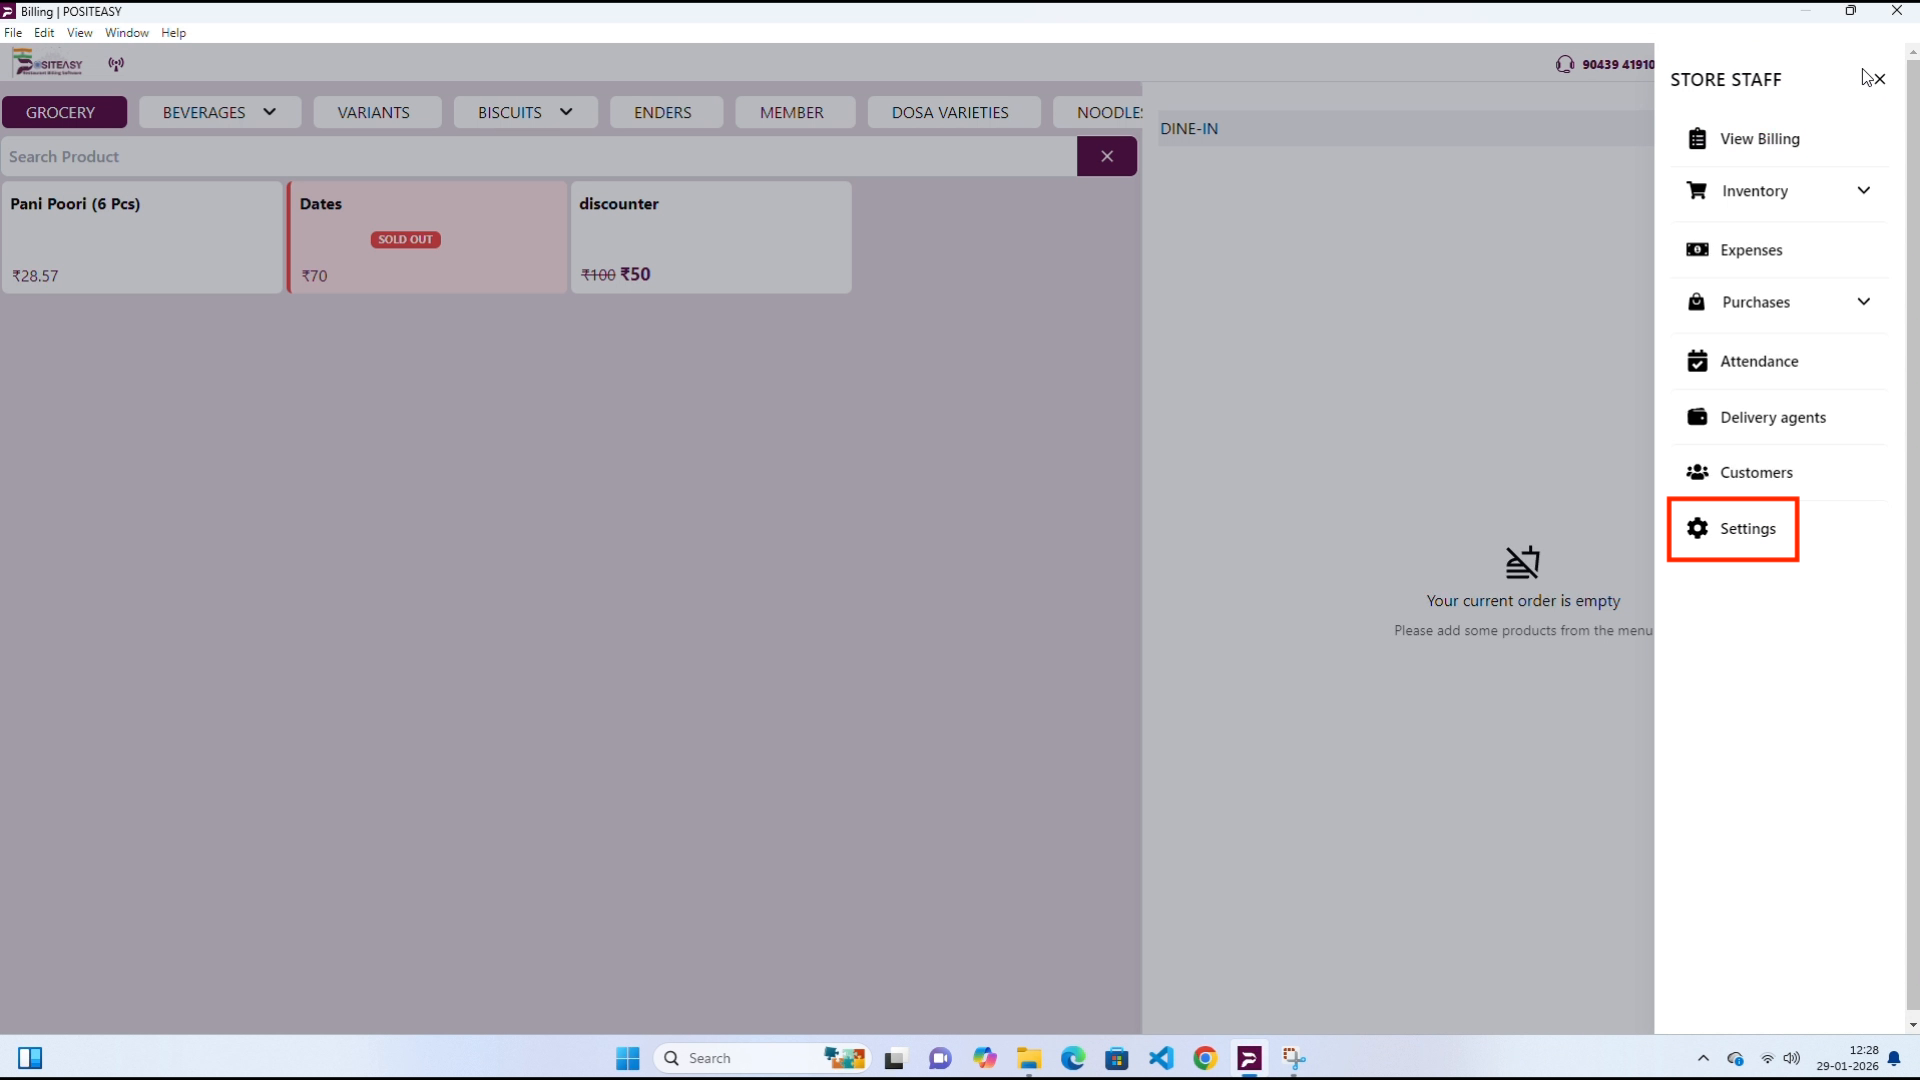1920x1080 pixels.
Task: Select the Expenses cash icon
Action: click(1698, 249)
